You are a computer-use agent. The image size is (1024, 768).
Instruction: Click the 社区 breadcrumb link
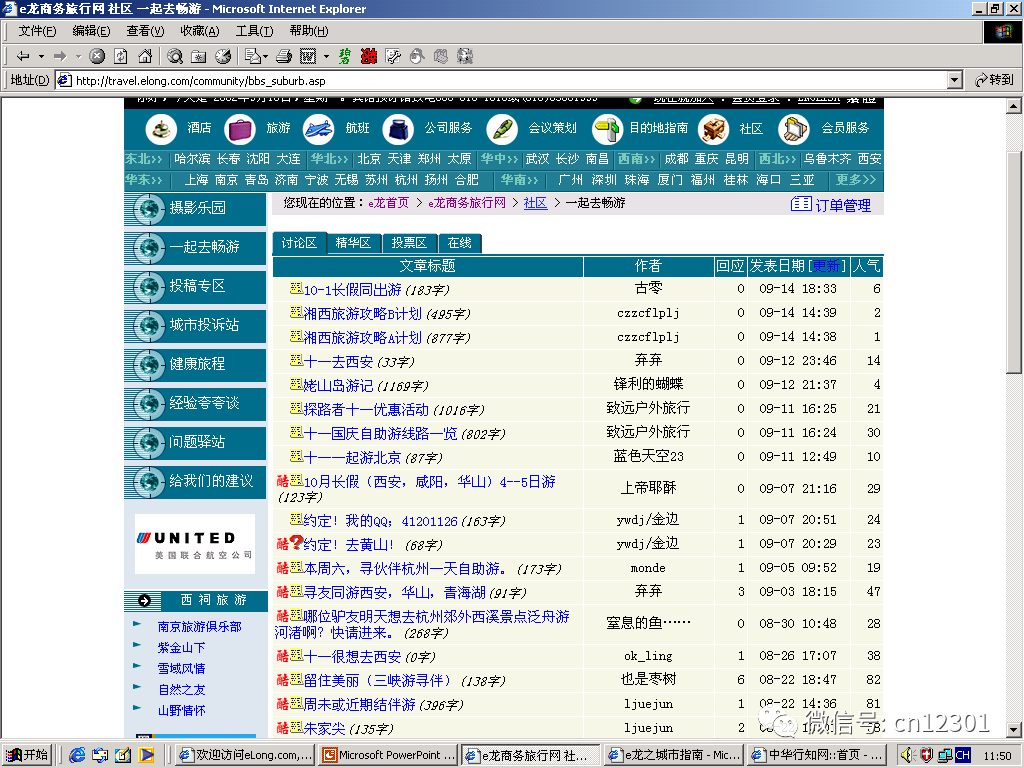tap(536, 203)
